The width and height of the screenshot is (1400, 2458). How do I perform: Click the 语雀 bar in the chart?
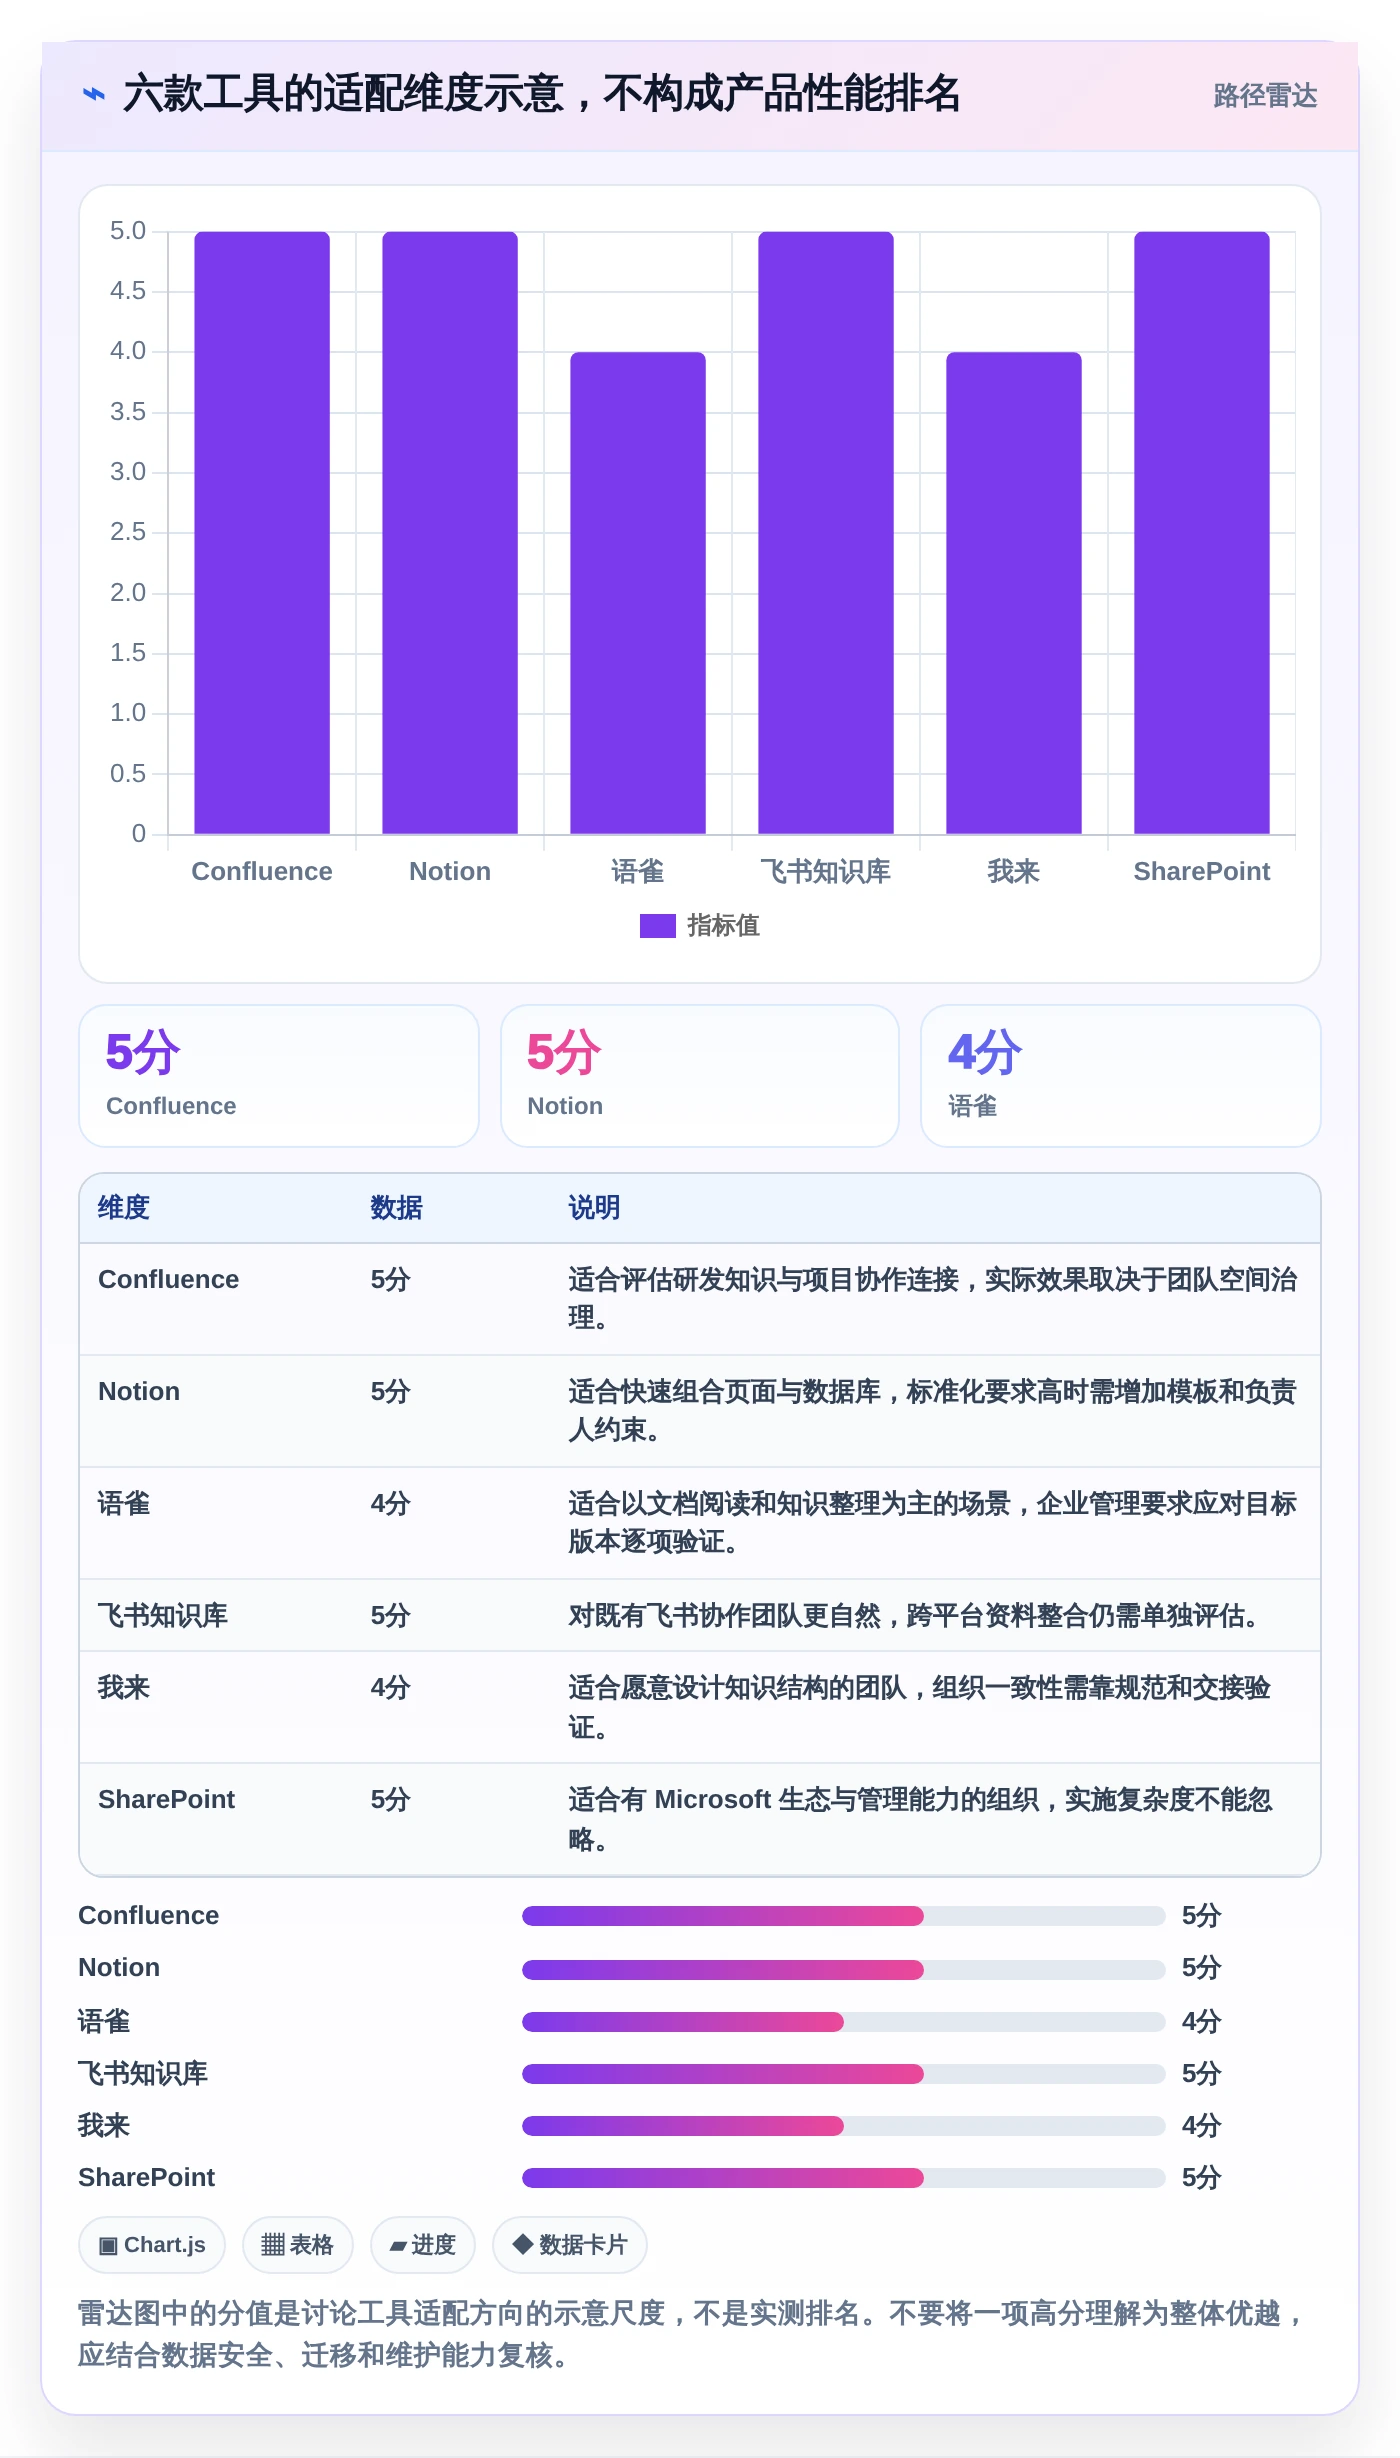(x=638, y=593)
